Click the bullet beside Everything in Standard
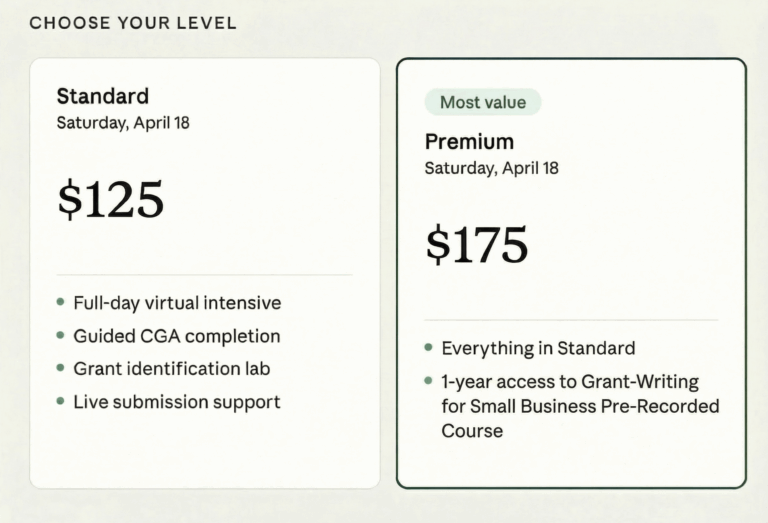The image size is (768, 523). coord(429,348)
